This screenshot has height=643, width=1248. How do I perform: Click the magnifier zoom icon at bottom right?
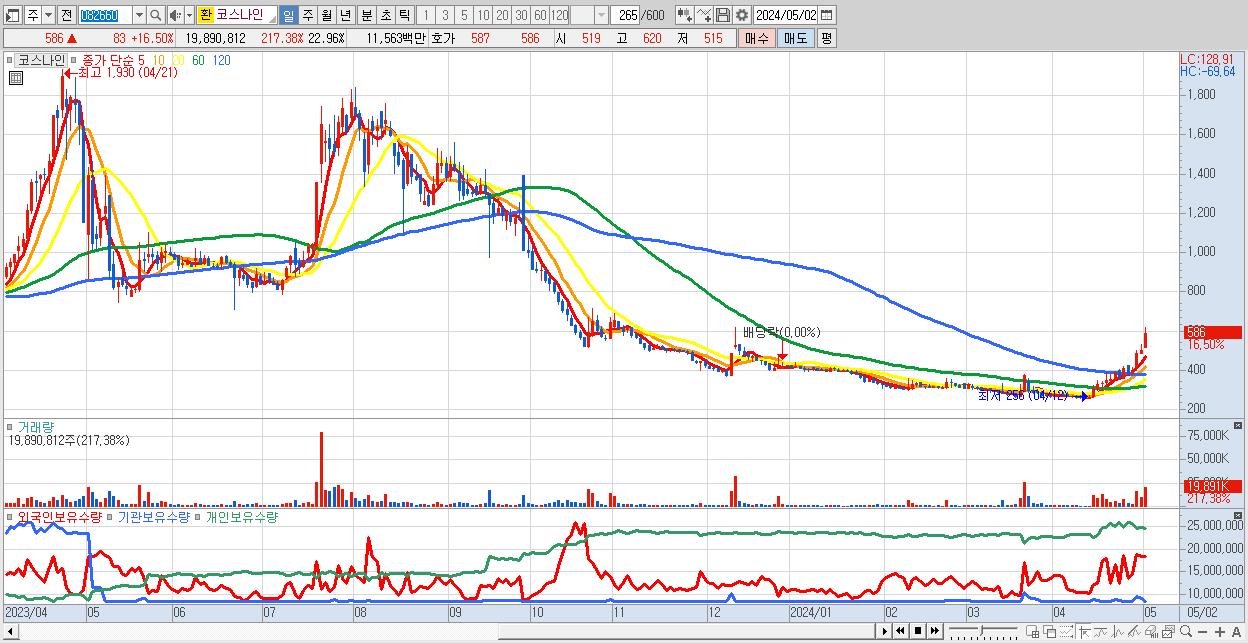coord(1186,631)
